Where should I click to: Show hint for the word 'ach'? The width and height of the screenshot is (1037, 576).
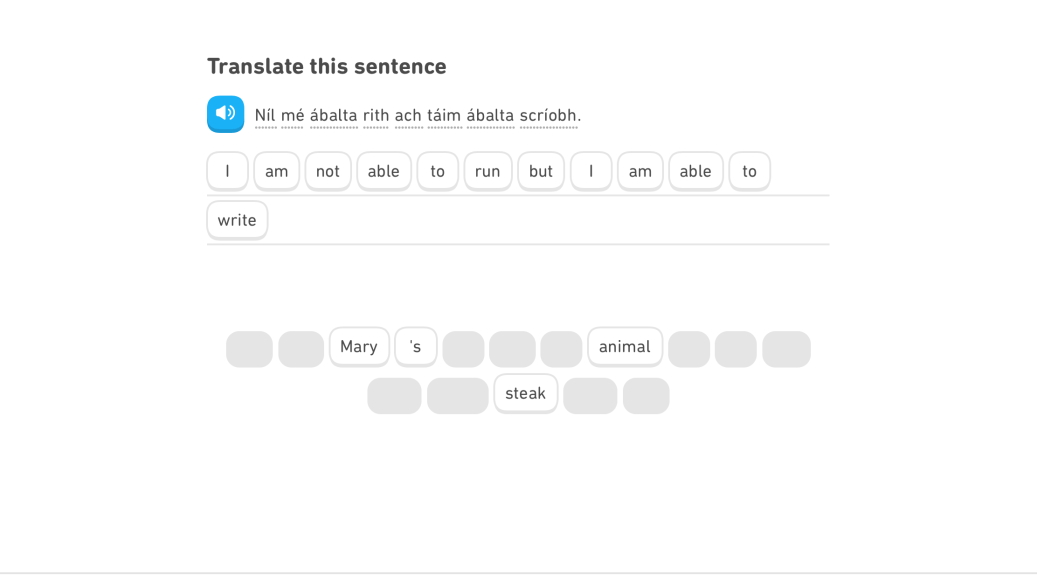click(x=408, y=115)
